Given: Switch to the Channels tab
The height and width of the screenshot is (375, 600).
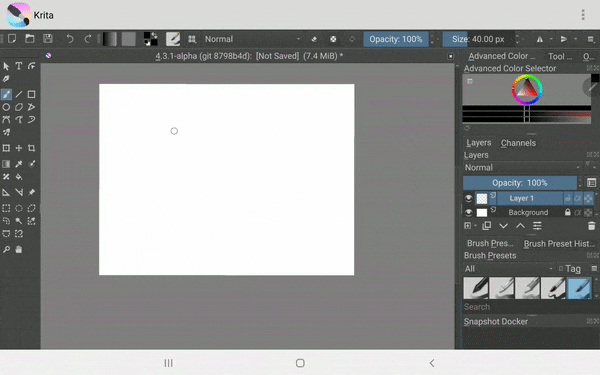Looking at the screenshot, I should click(x=518, y=143).
